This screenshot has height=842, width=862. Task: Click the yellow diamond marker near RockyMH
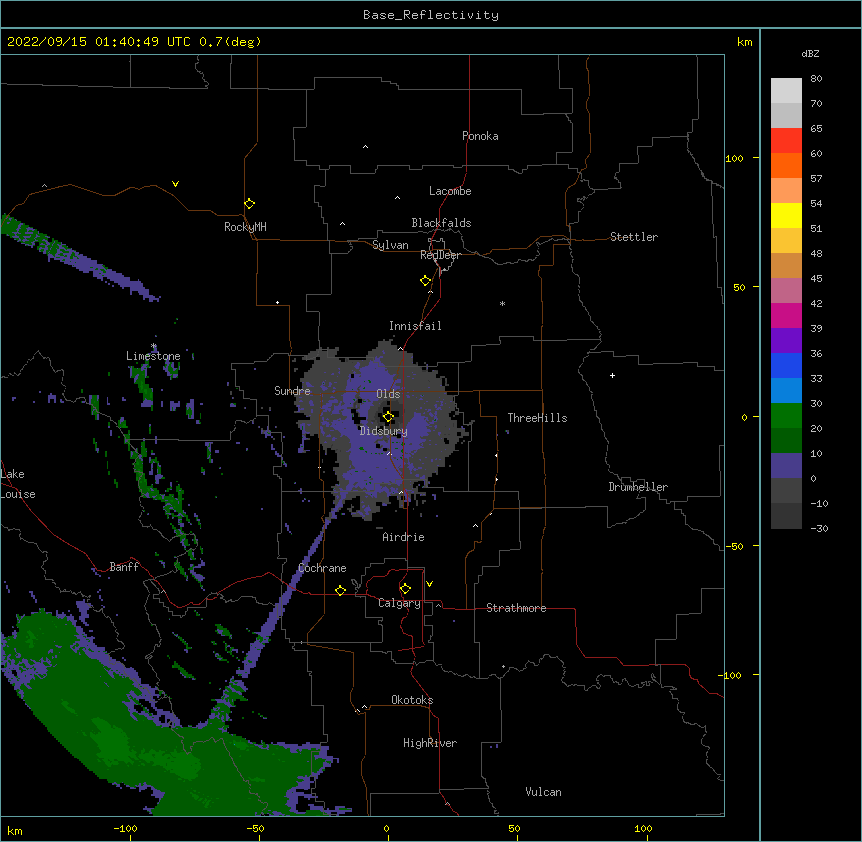(250, 204)
